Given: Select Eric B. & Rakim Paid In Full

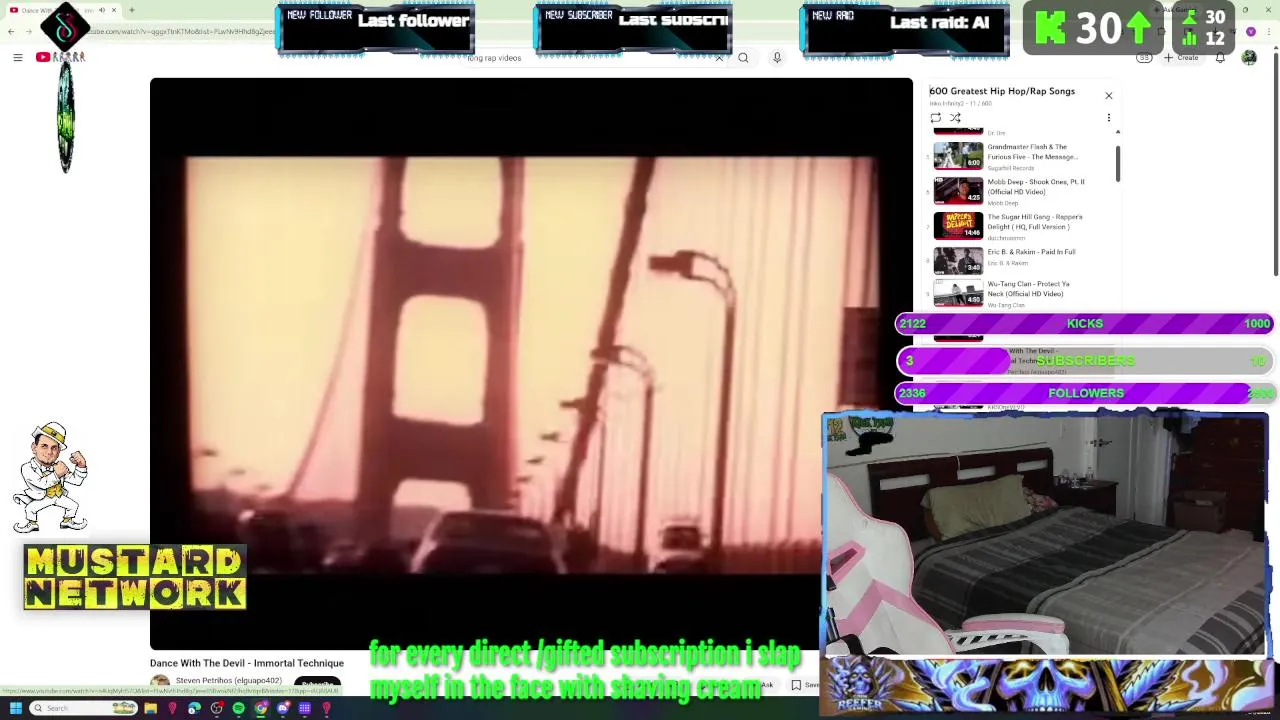Looking at the screenshot, I should [x=1031, y=252].
